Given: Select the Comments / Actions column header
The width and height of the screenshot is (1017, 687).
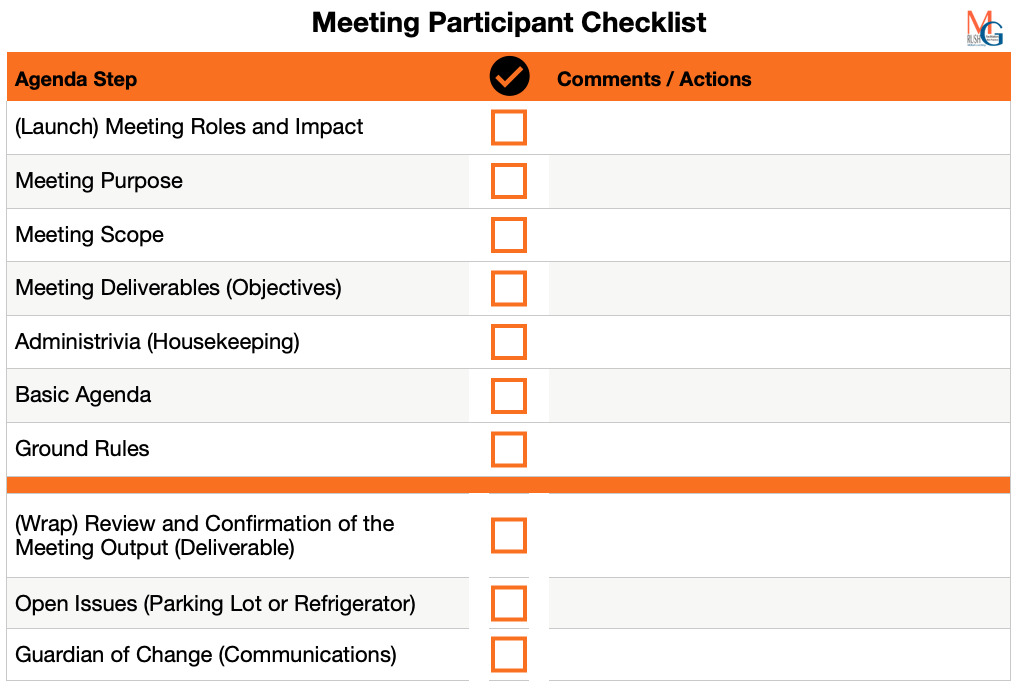Looking at the screenshot, I should [654, 79].
